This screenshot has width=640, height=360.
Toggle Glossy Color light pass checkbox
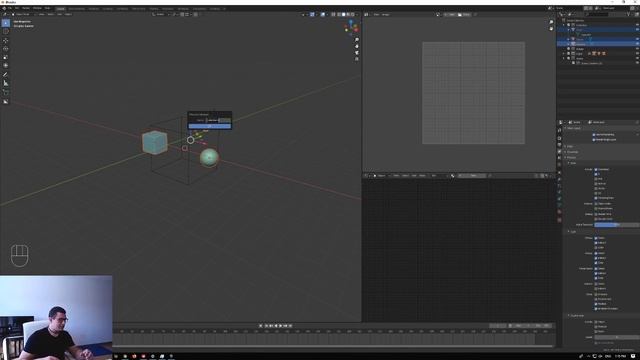(596, 263)
